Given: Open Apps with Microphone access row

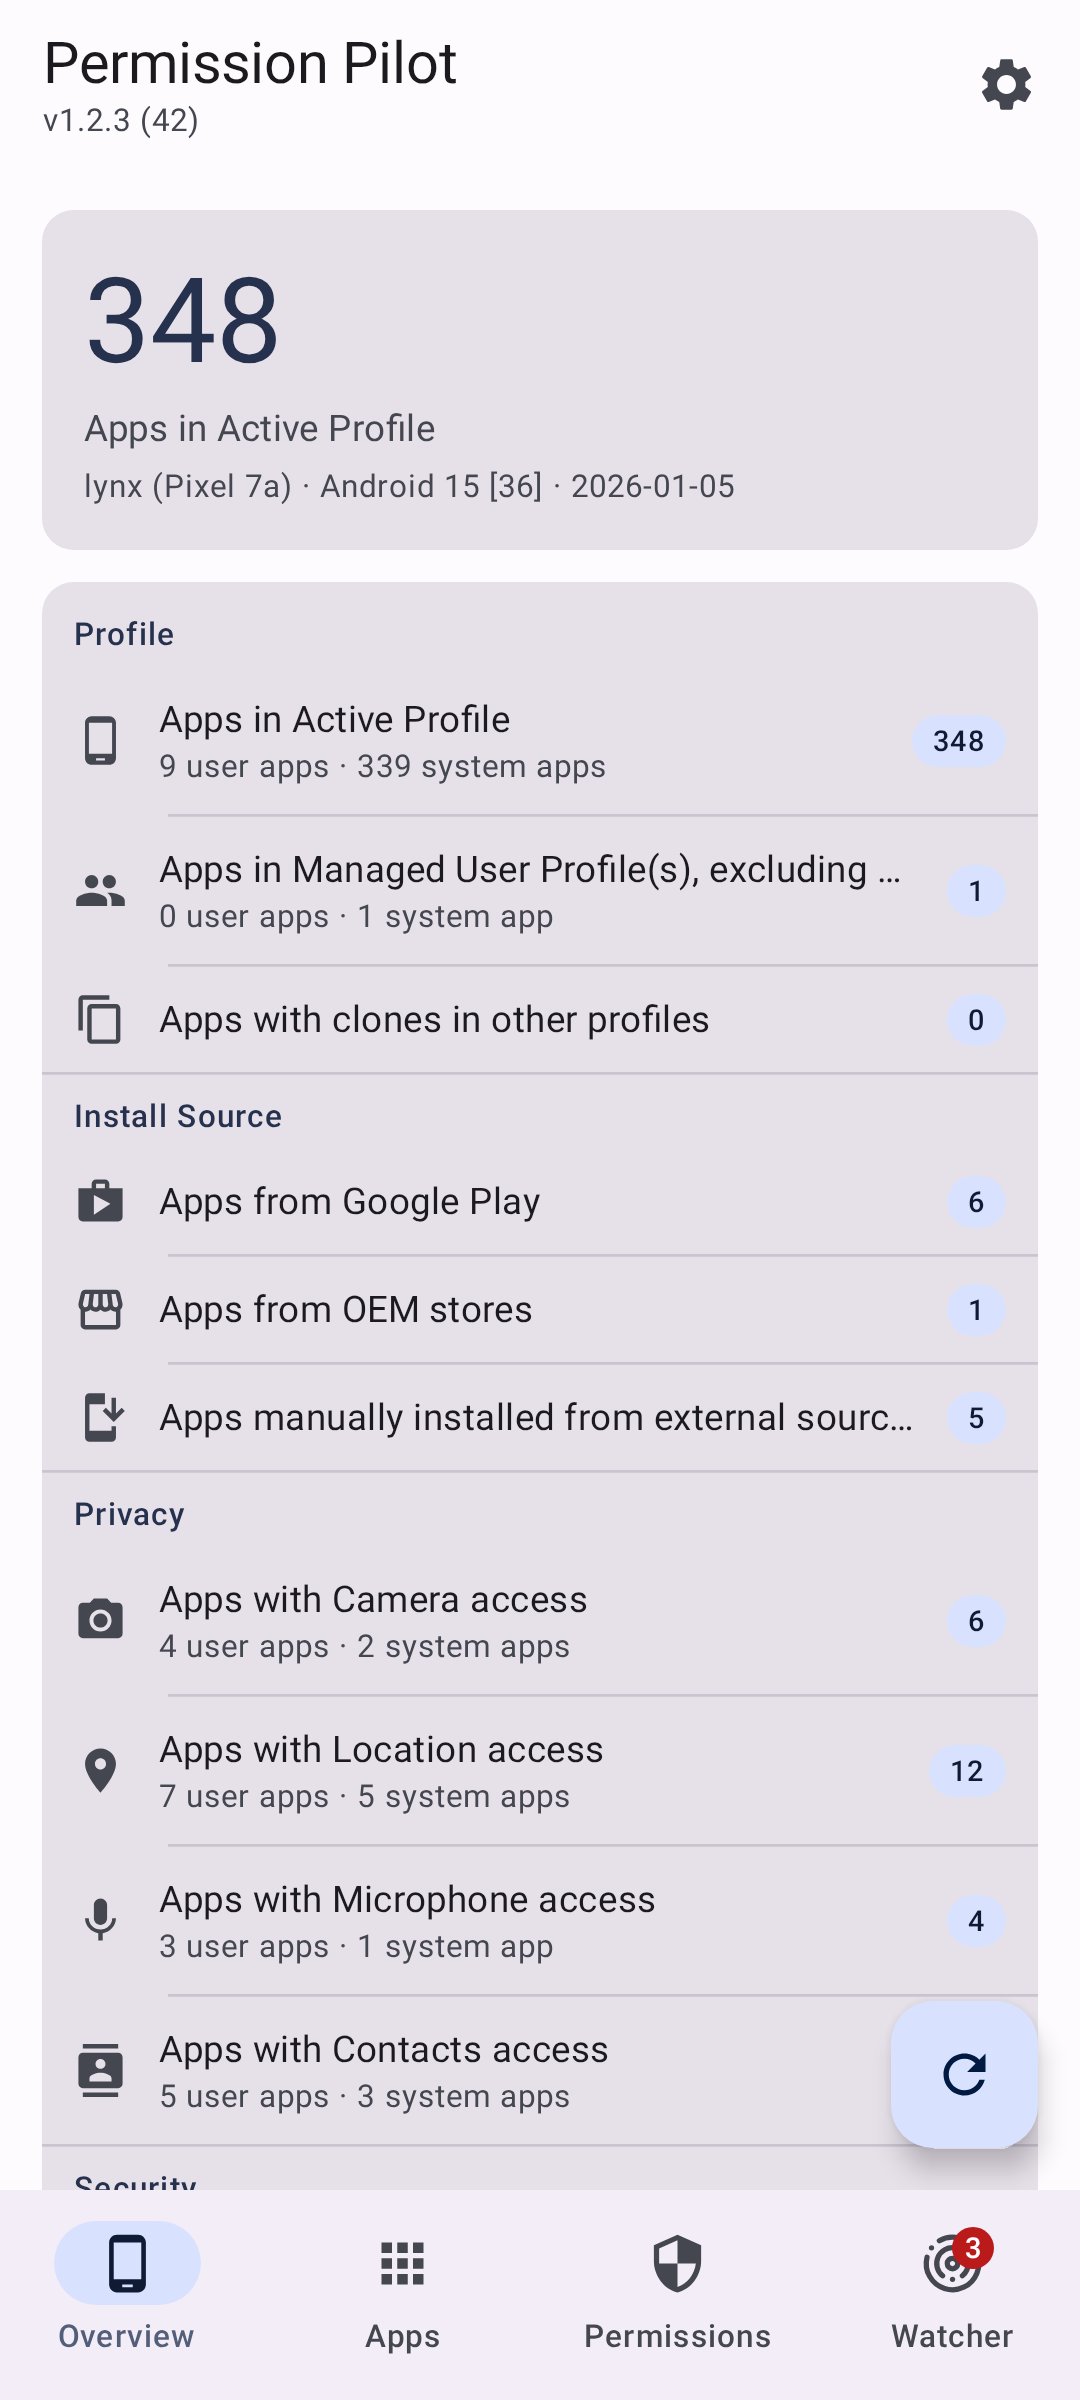Looking at the screenshot, I should tap(540, 1921).
